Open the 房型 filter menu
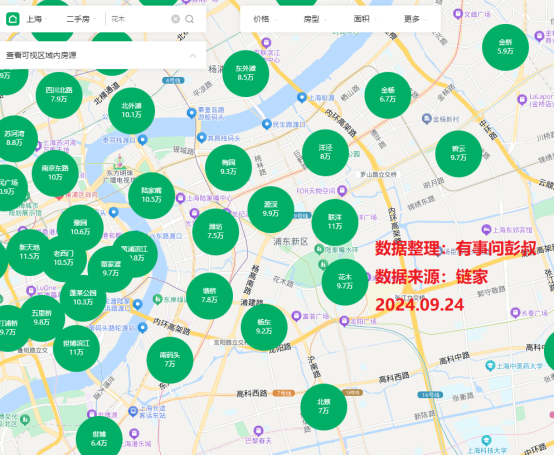 click(315, 19)
